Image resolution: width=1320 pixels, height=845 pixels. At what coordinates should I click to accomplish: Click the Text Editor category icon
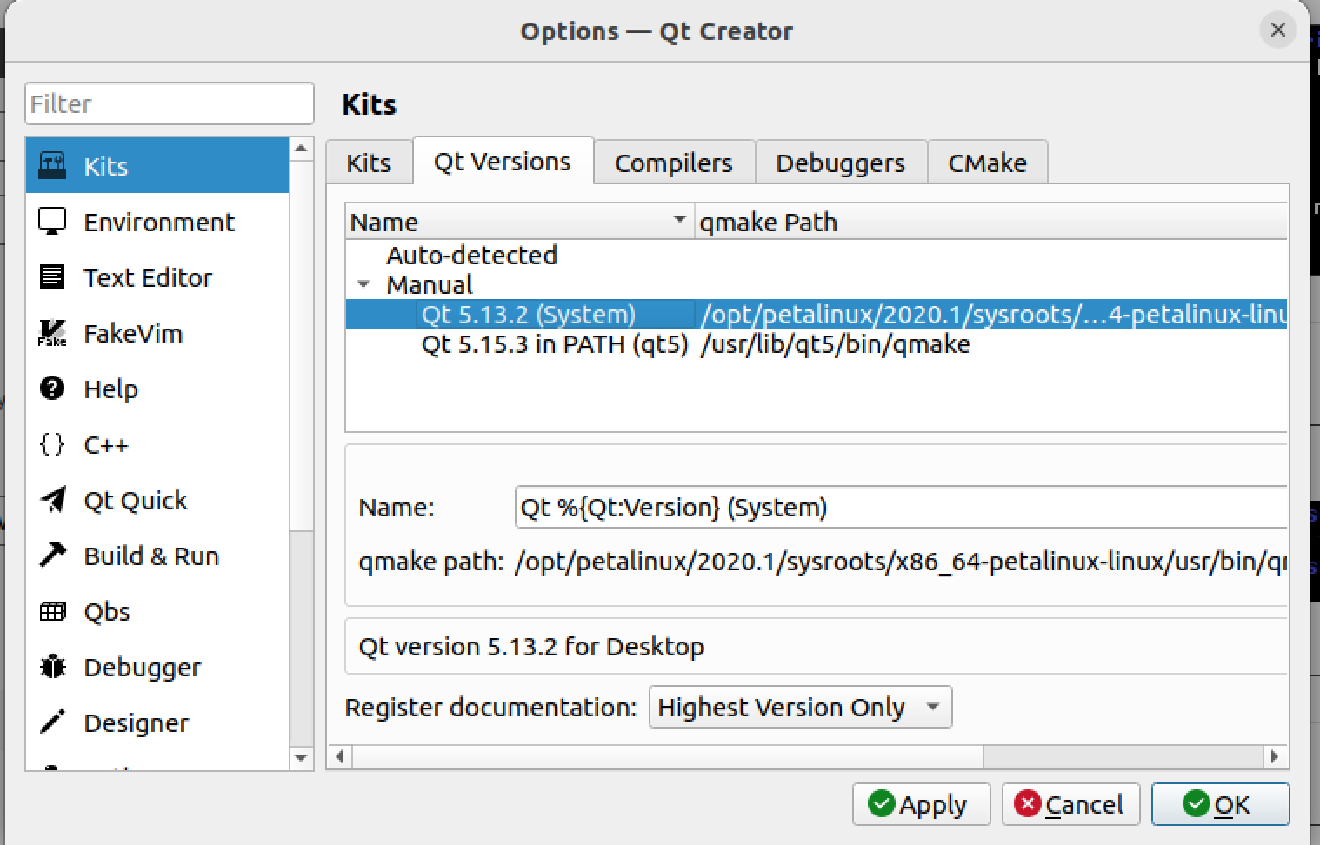(52, 277)
